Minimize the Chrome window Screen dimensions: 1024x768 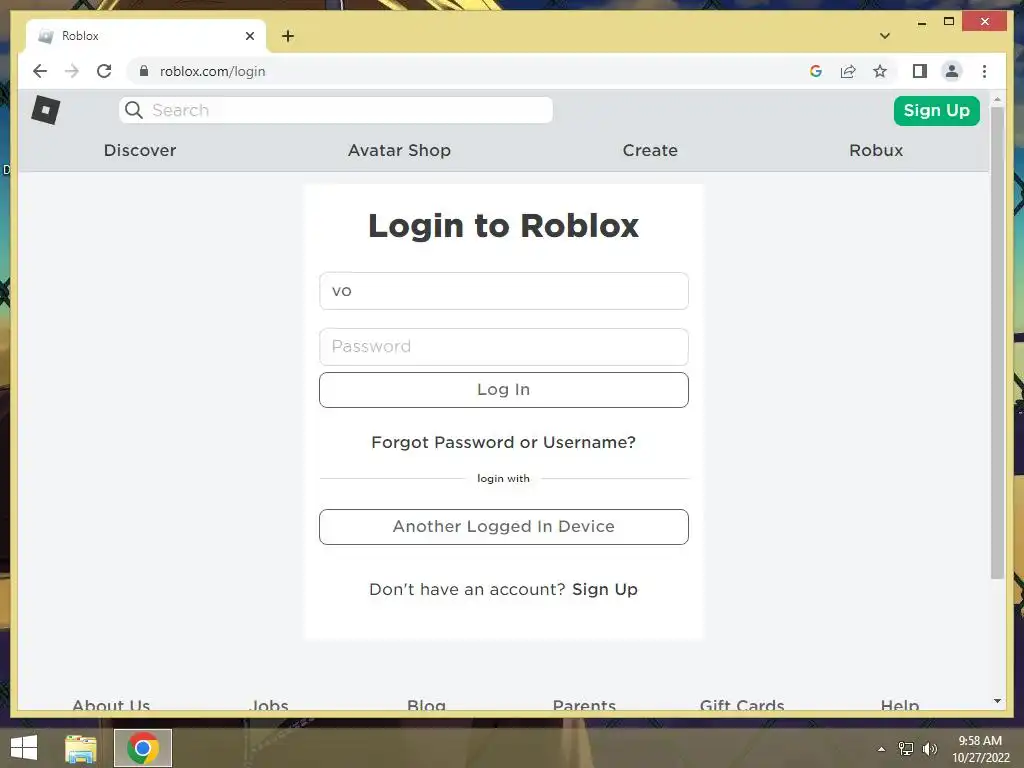(x=921, y=22)
